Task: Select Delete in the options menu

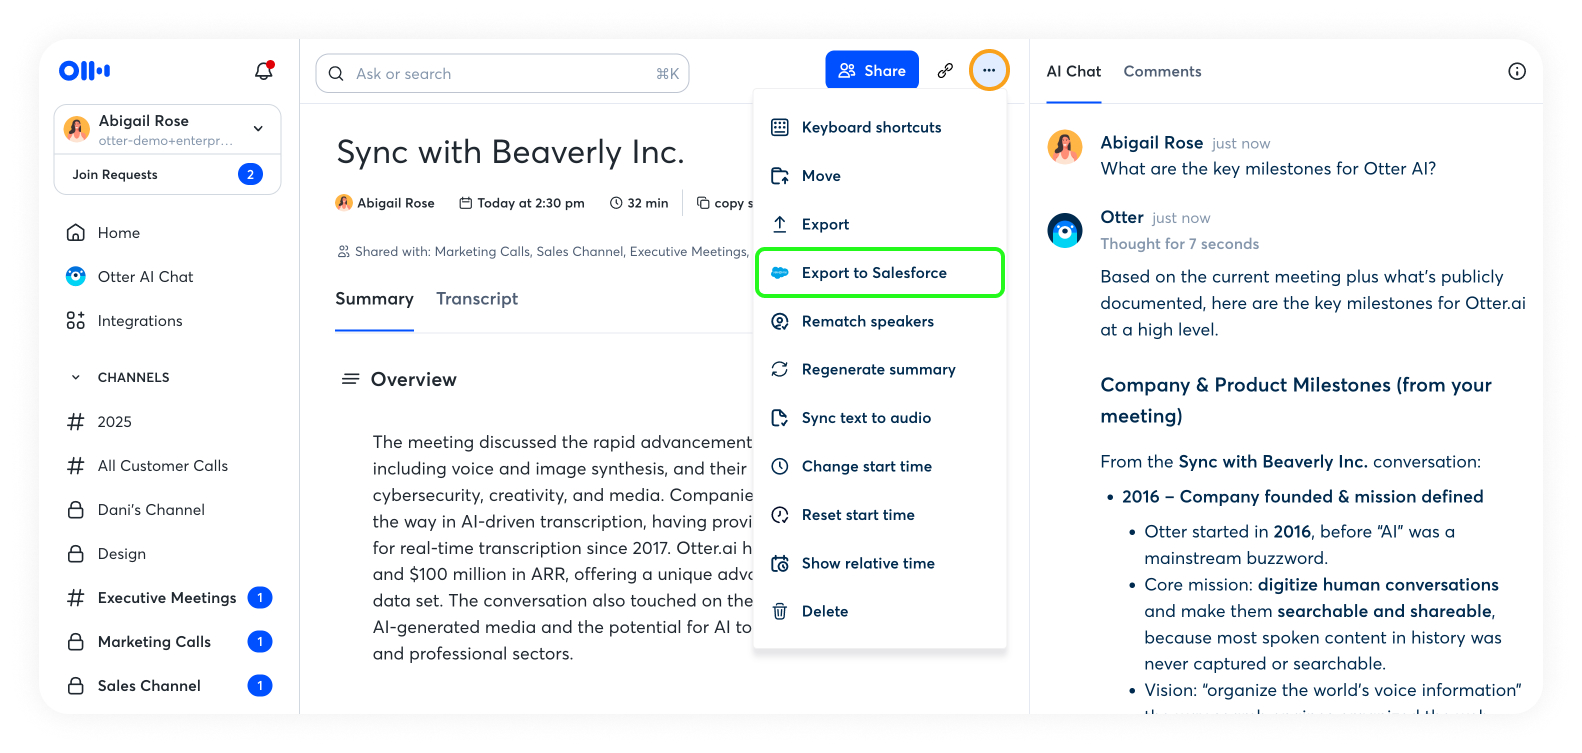Action: pyautogui.click(x=824, y=612)
